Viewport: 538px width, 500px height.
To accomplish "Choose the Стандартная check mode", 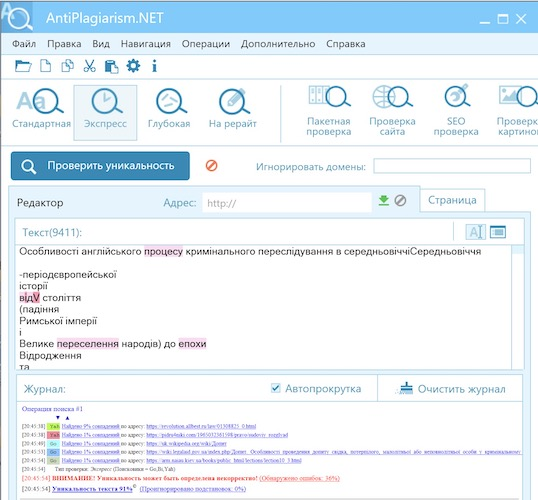I will [x=42, y=109].
